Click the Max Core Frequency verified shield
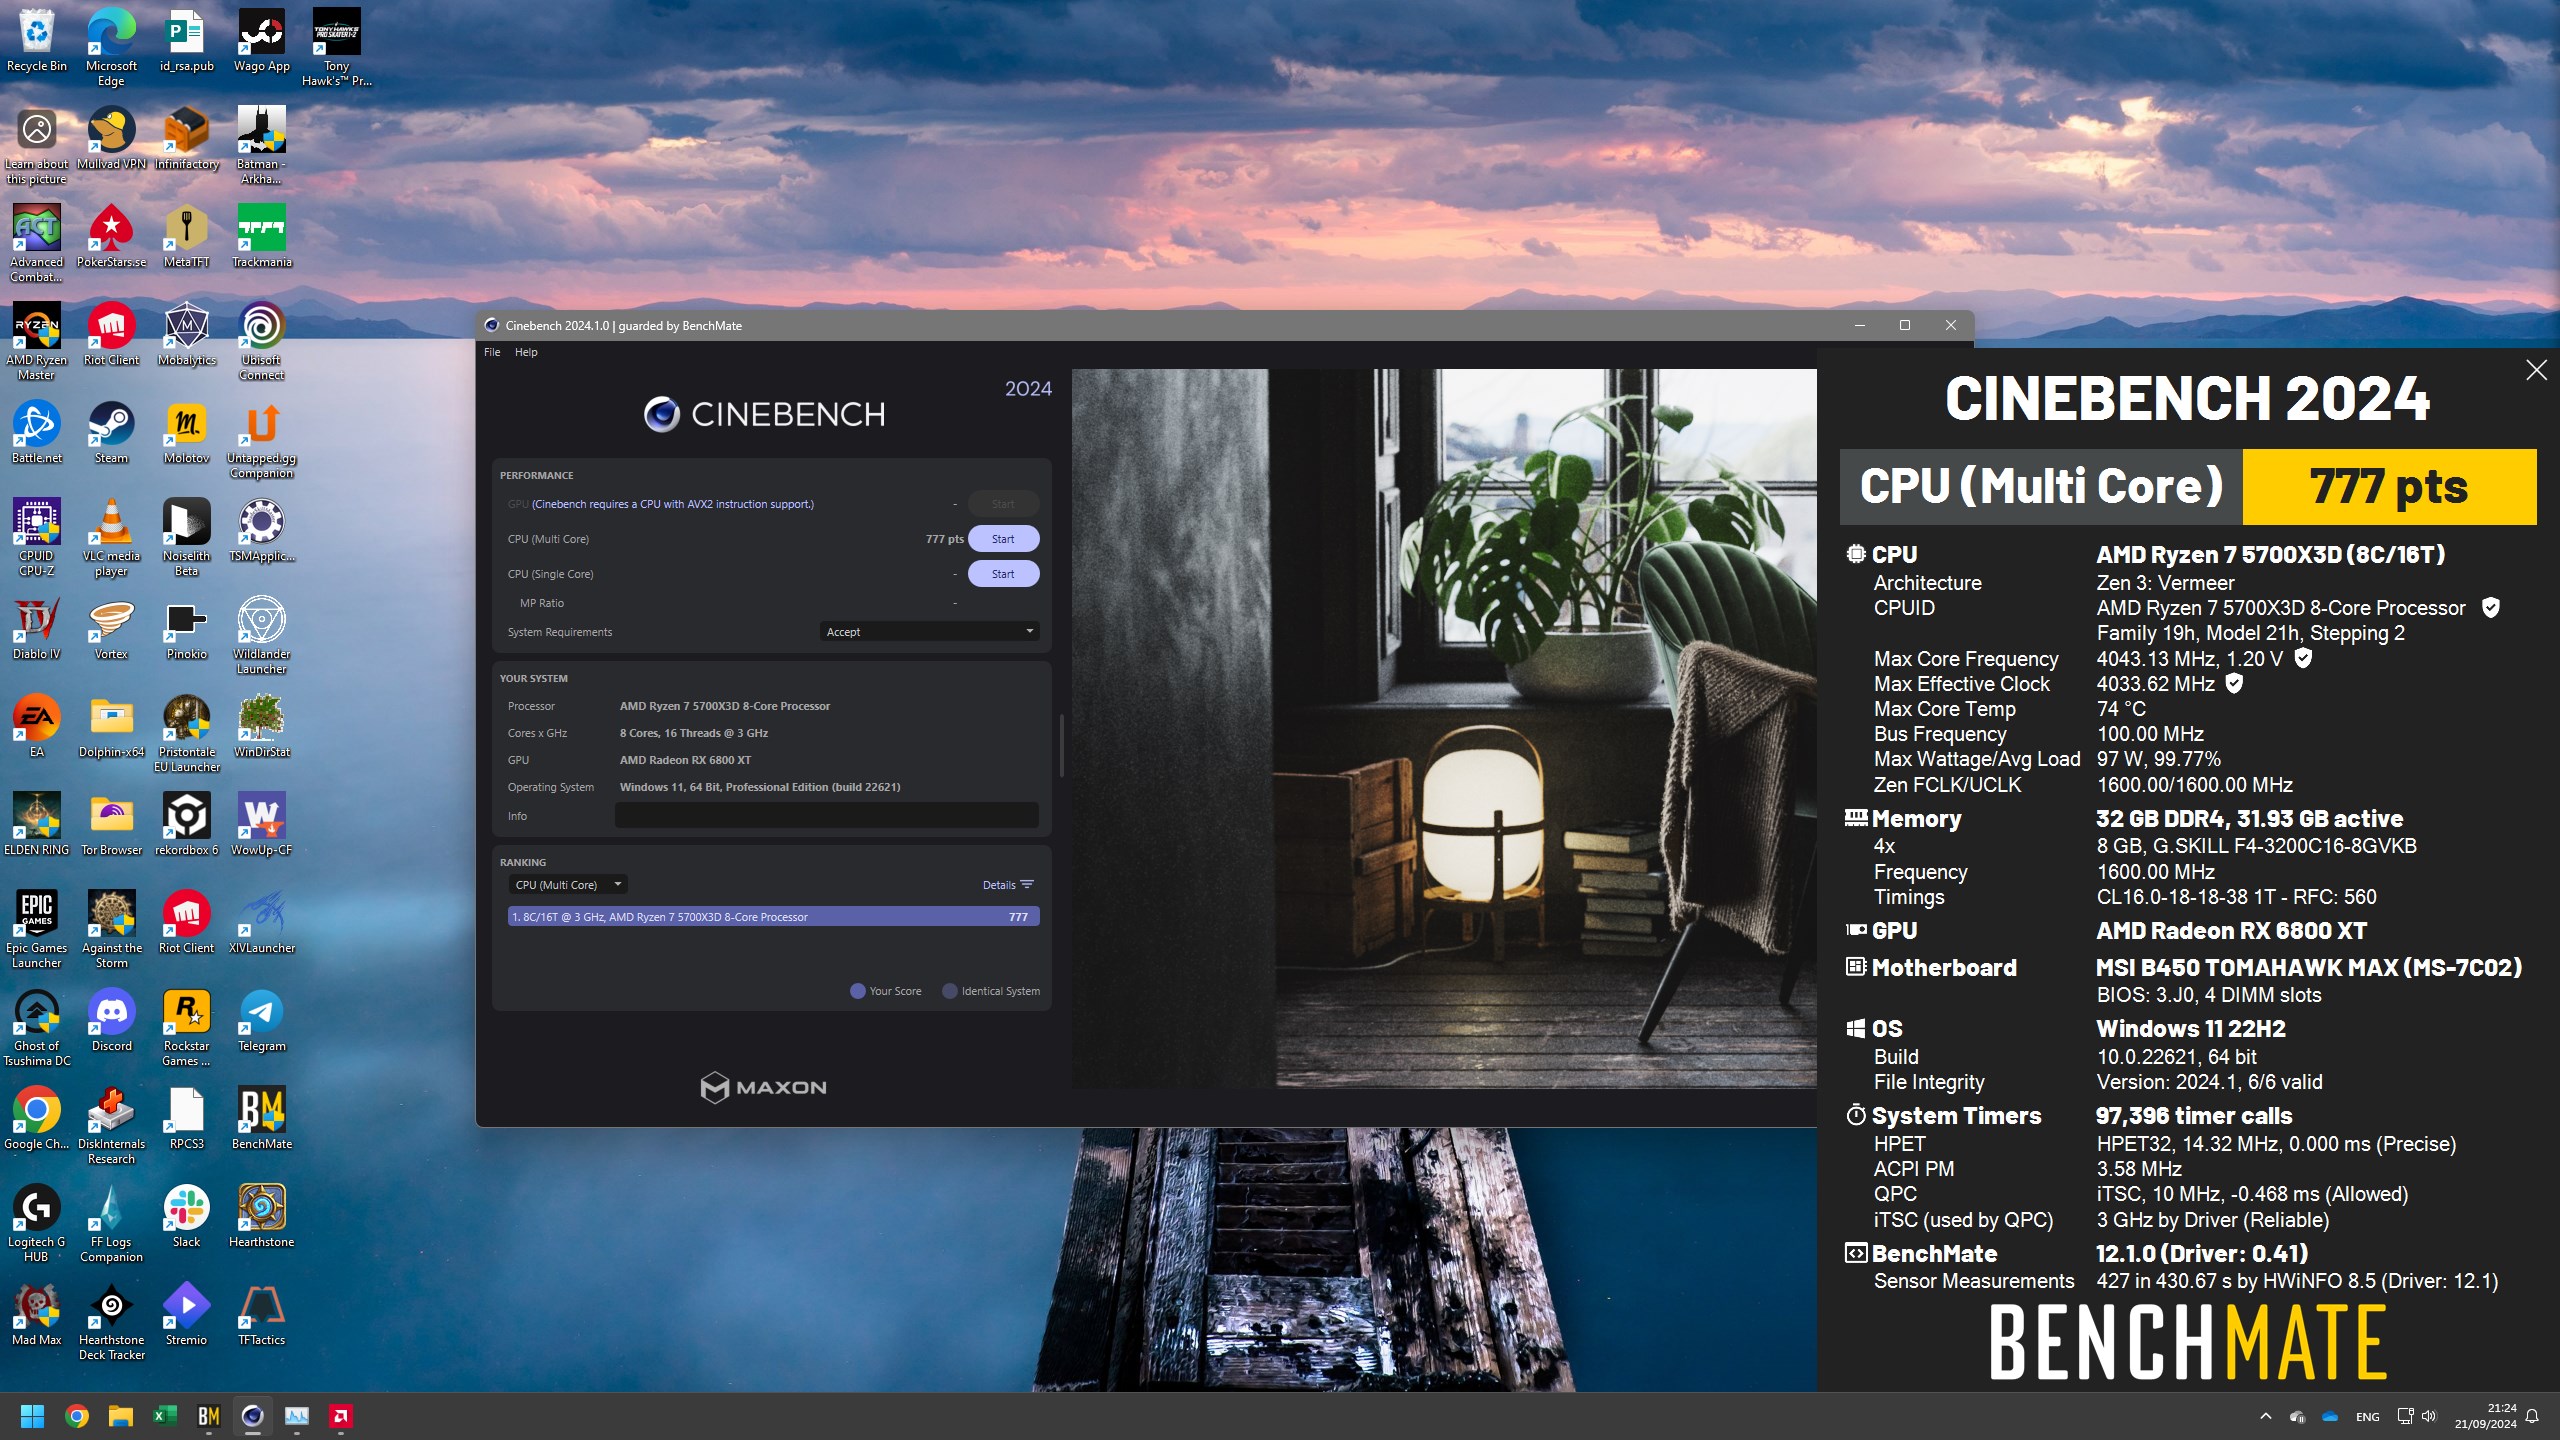The height and width of the screenshot is (1440, 2560). 2303,658
